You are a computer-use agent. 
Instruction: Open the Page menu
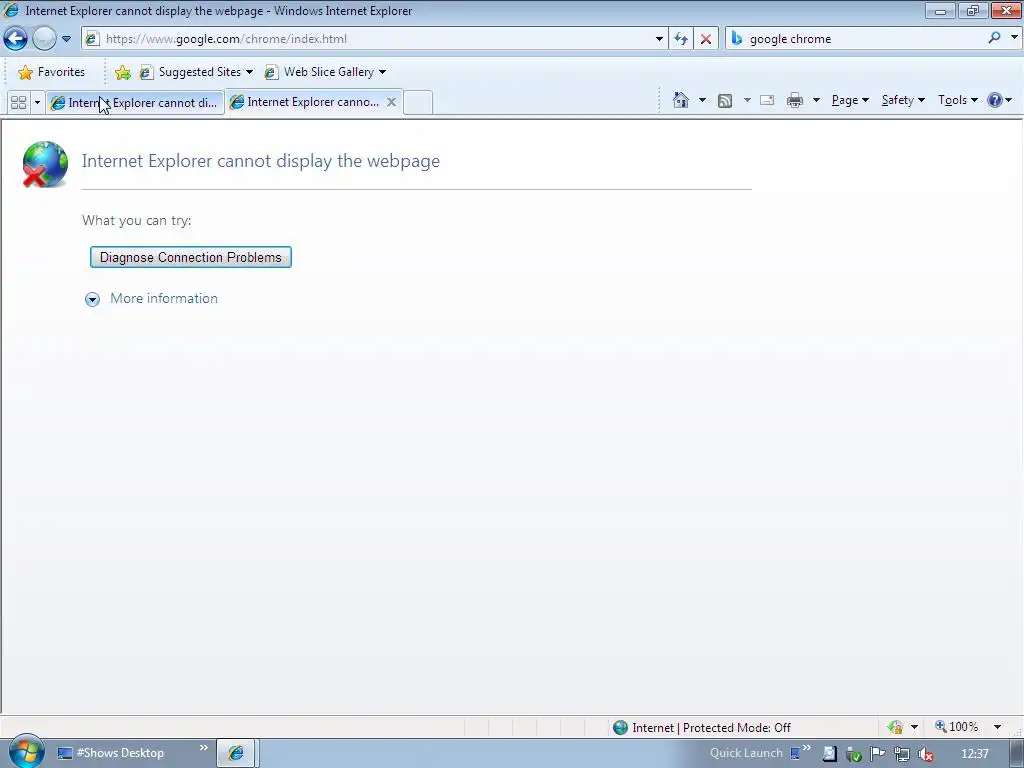pyautogui.click(x=850, y=100)
